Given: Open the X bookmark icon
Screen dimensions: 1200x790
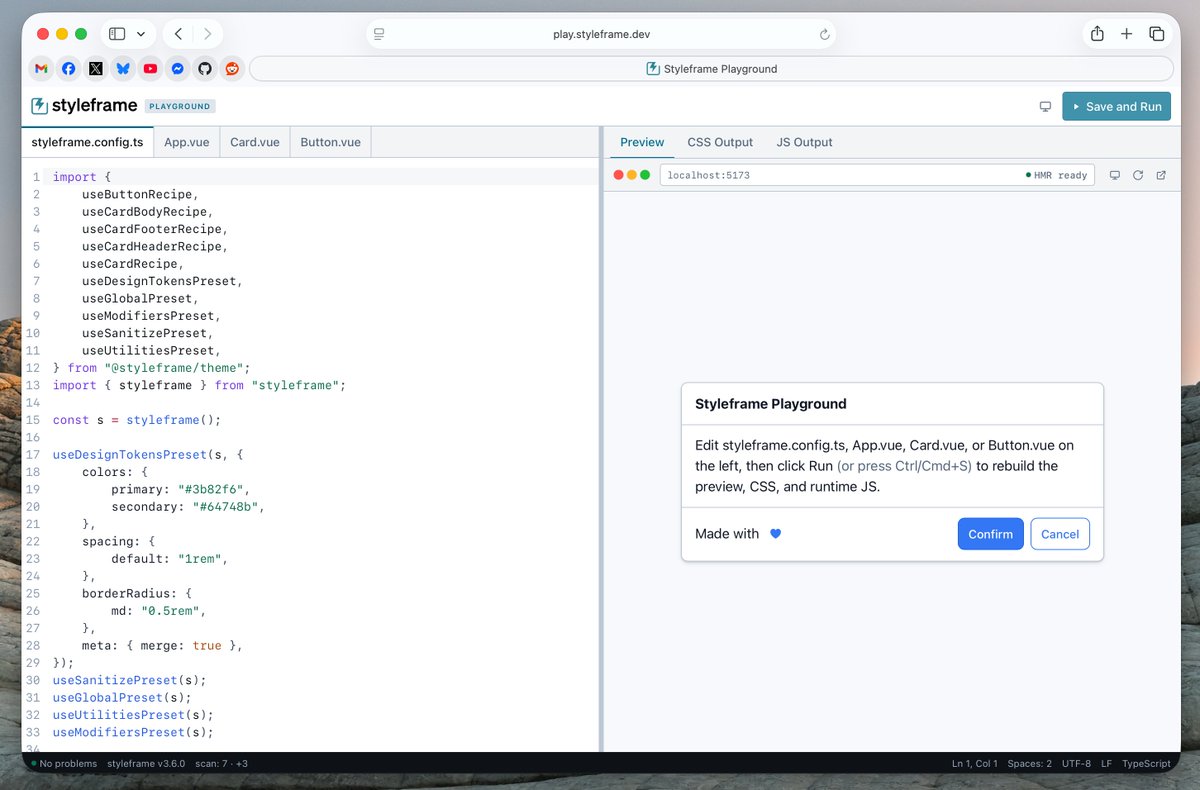Looking at the screenshot, I should click(x=96, y=69).
